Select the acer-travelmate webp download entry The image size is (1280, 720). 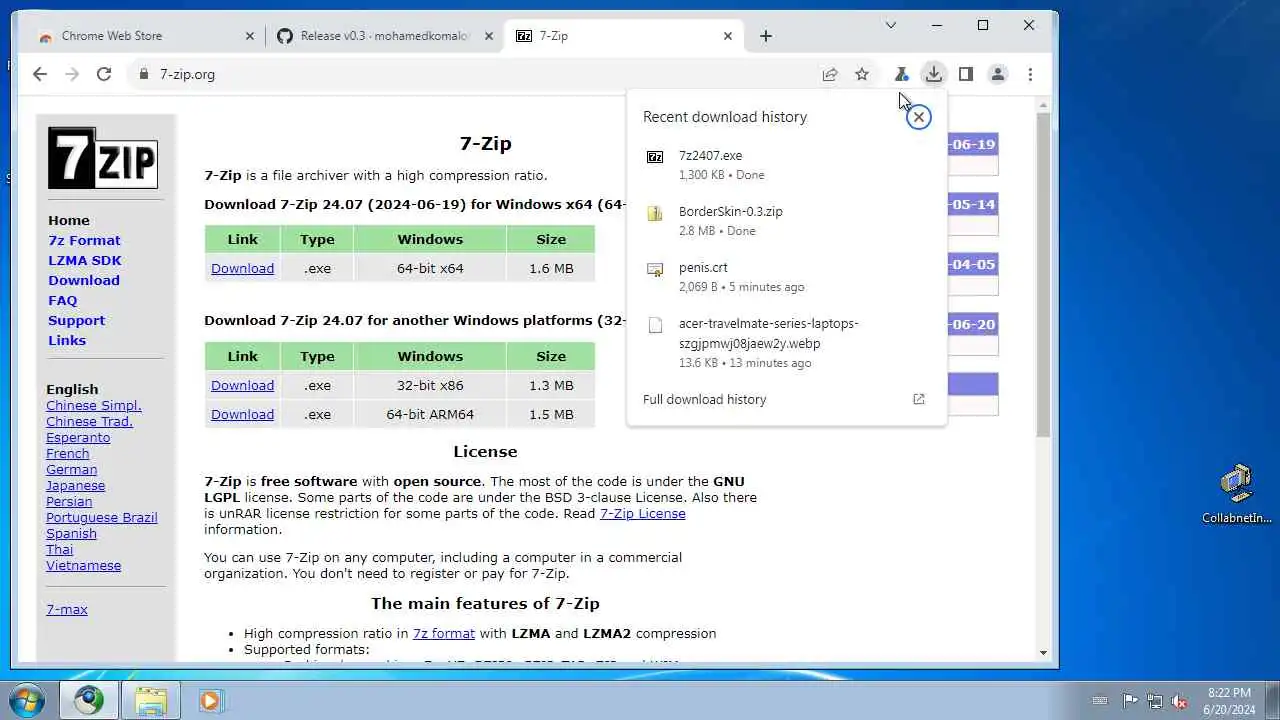(x=787, y=343)
